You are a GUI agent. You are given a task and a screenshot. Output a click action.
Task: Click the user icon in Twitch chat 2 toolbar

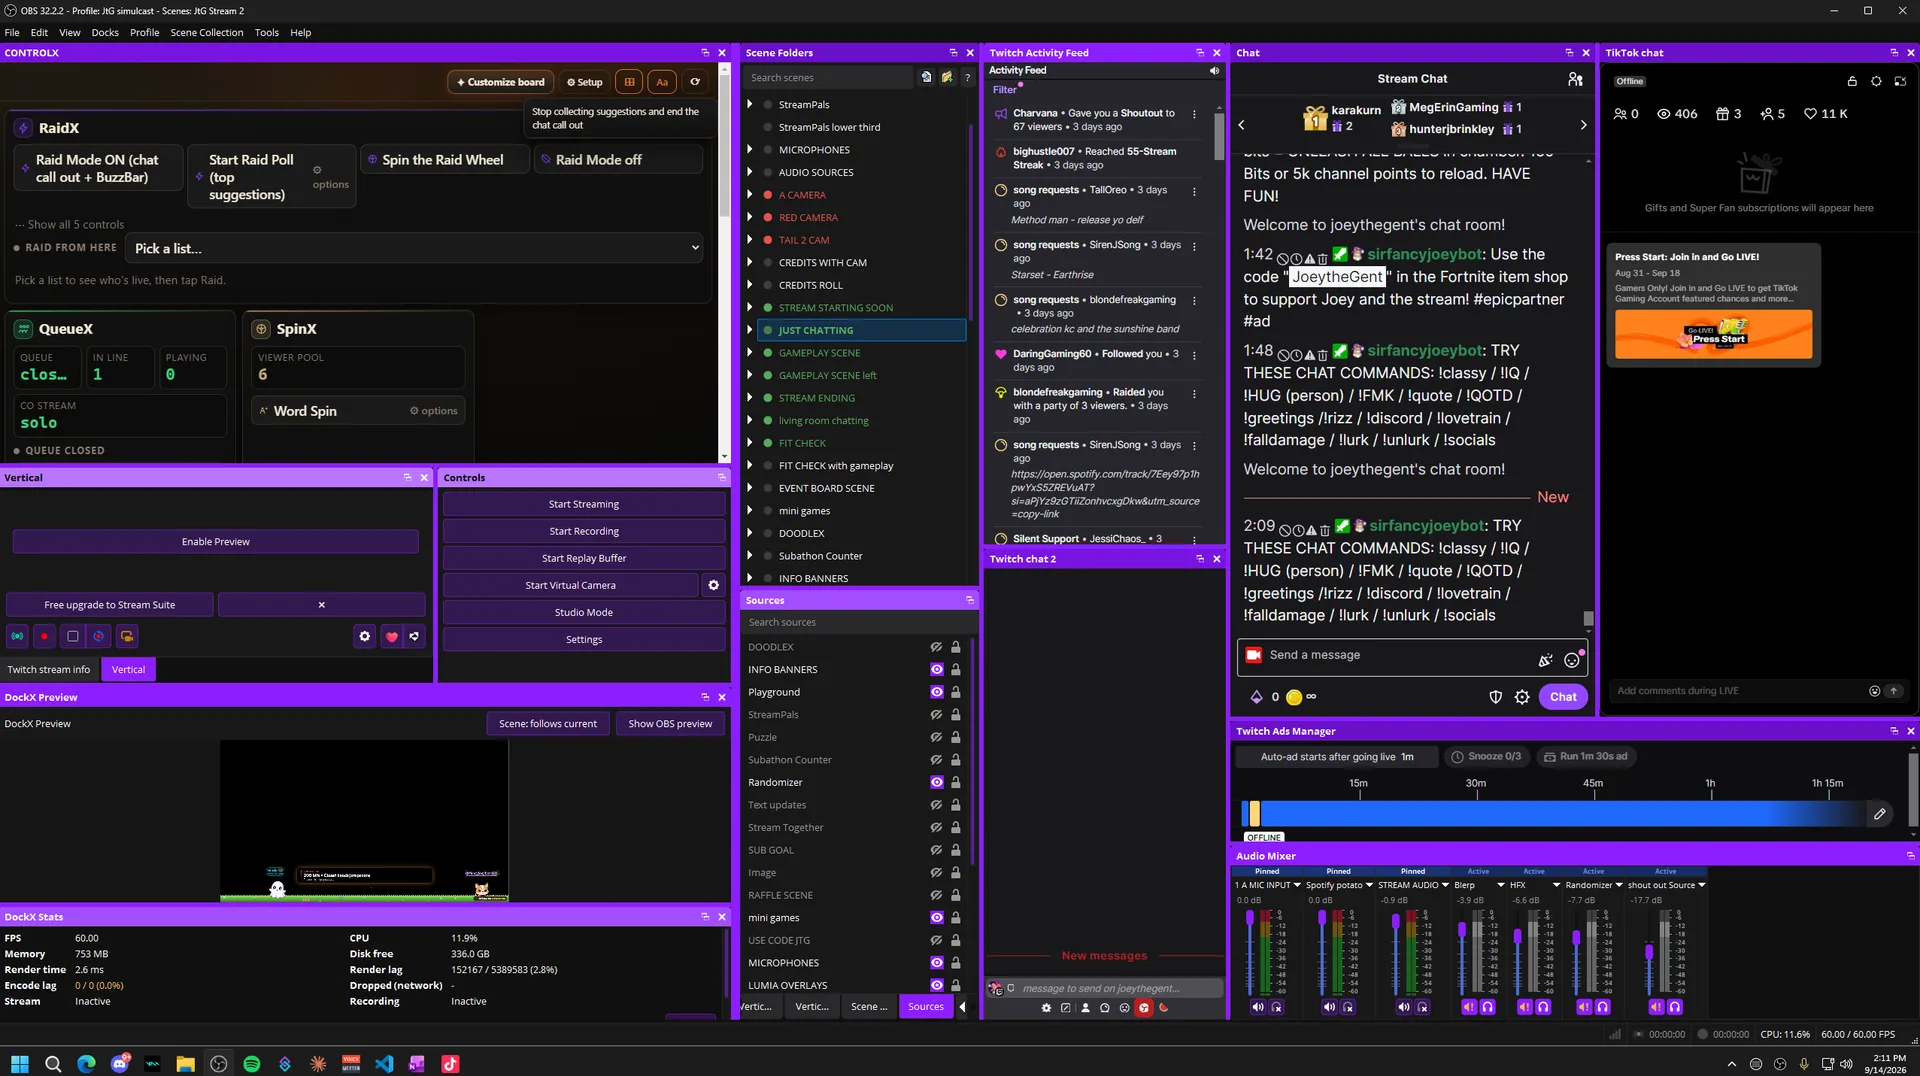point(1086,1008)
